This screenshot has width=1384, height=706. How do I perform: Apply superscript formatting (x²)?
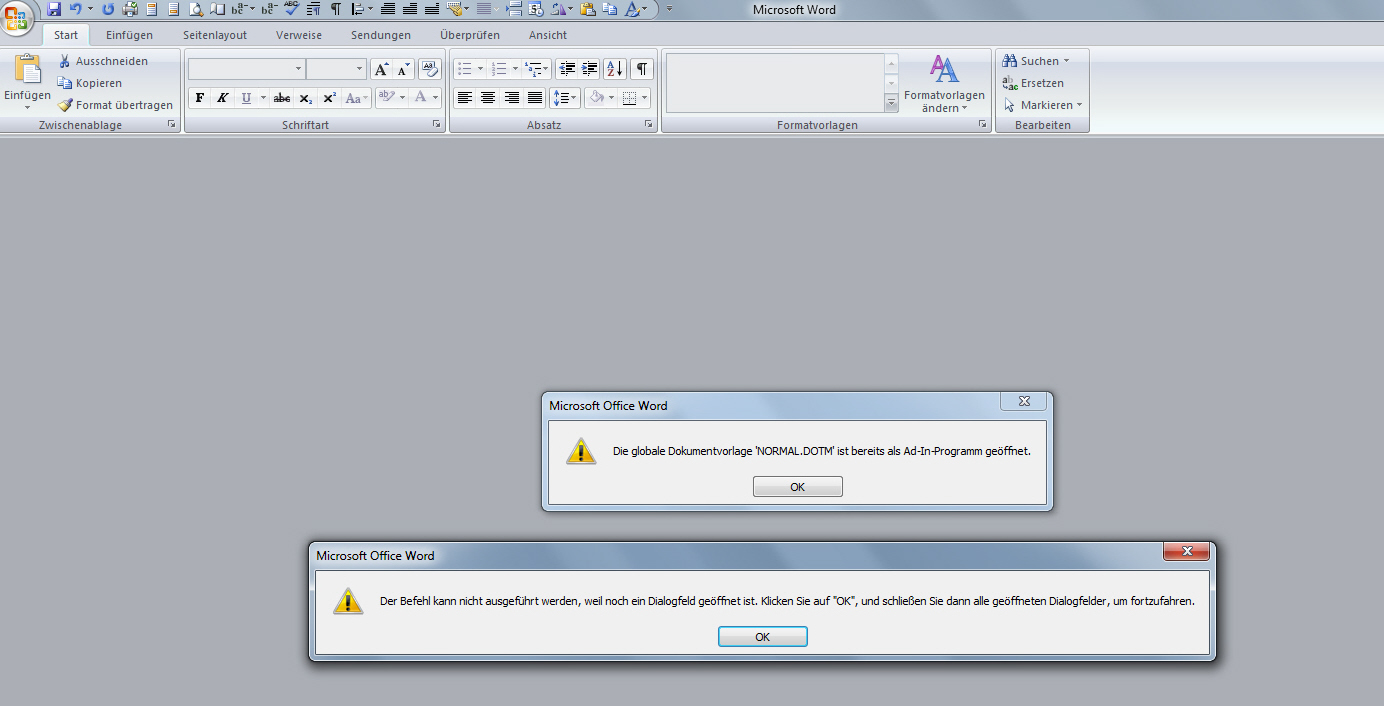click(330, 98)
